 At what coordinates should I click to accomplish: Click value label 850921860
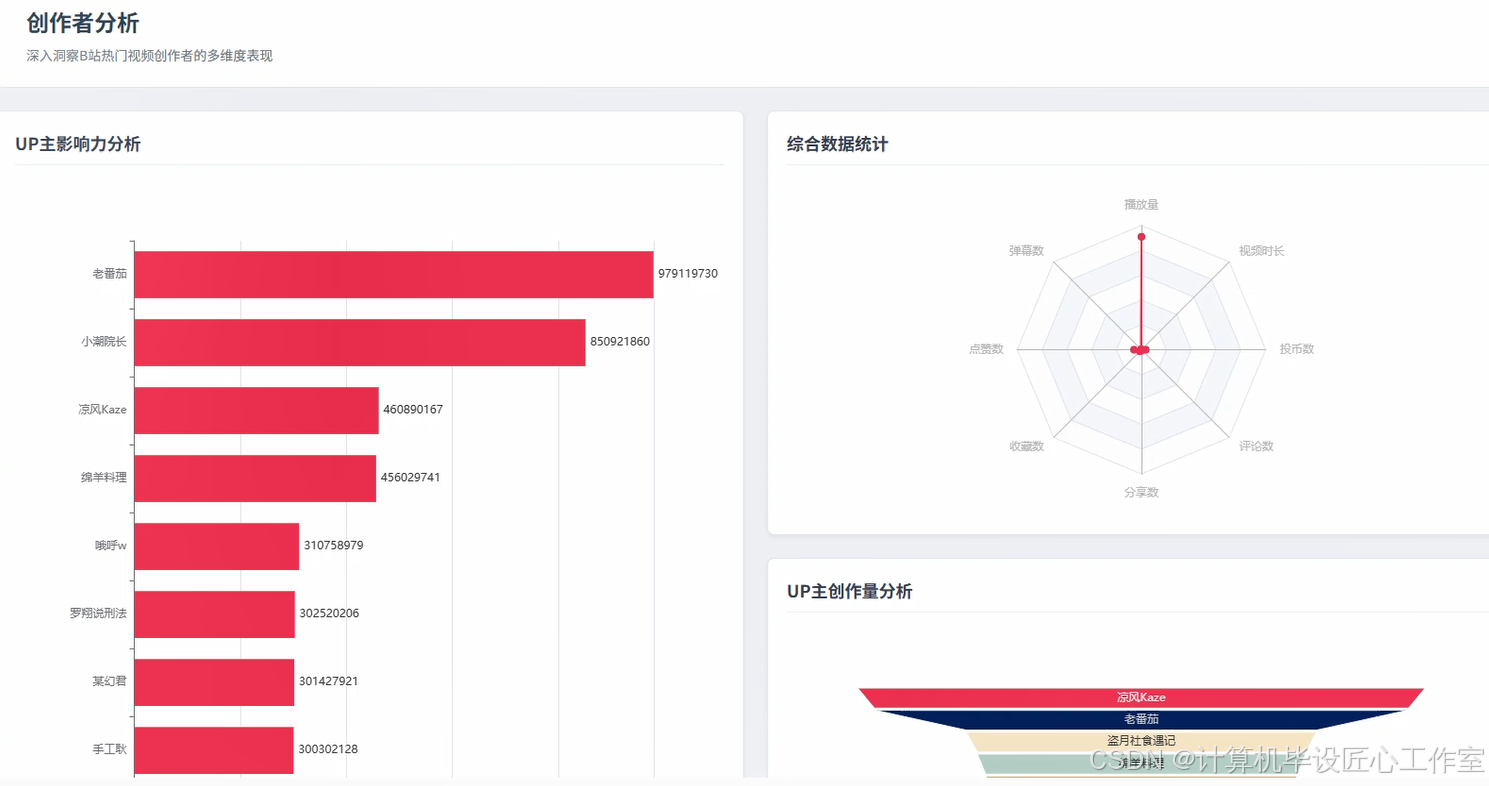click(x=620, y=342)
